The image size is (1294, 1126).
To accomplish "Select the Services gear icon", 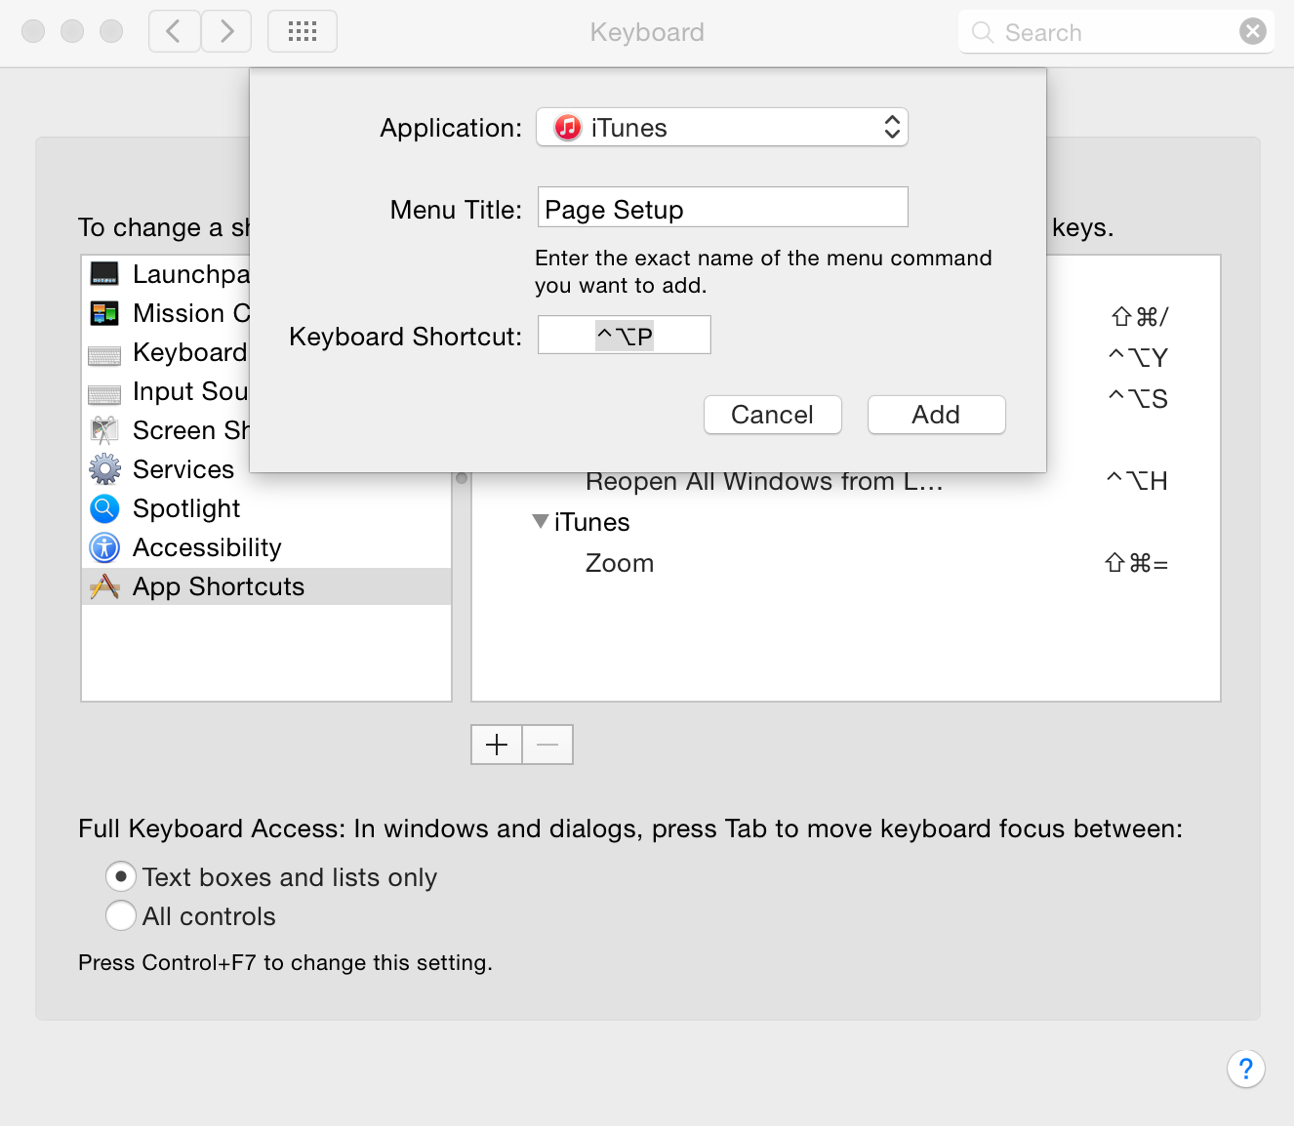I will (104, 469).
